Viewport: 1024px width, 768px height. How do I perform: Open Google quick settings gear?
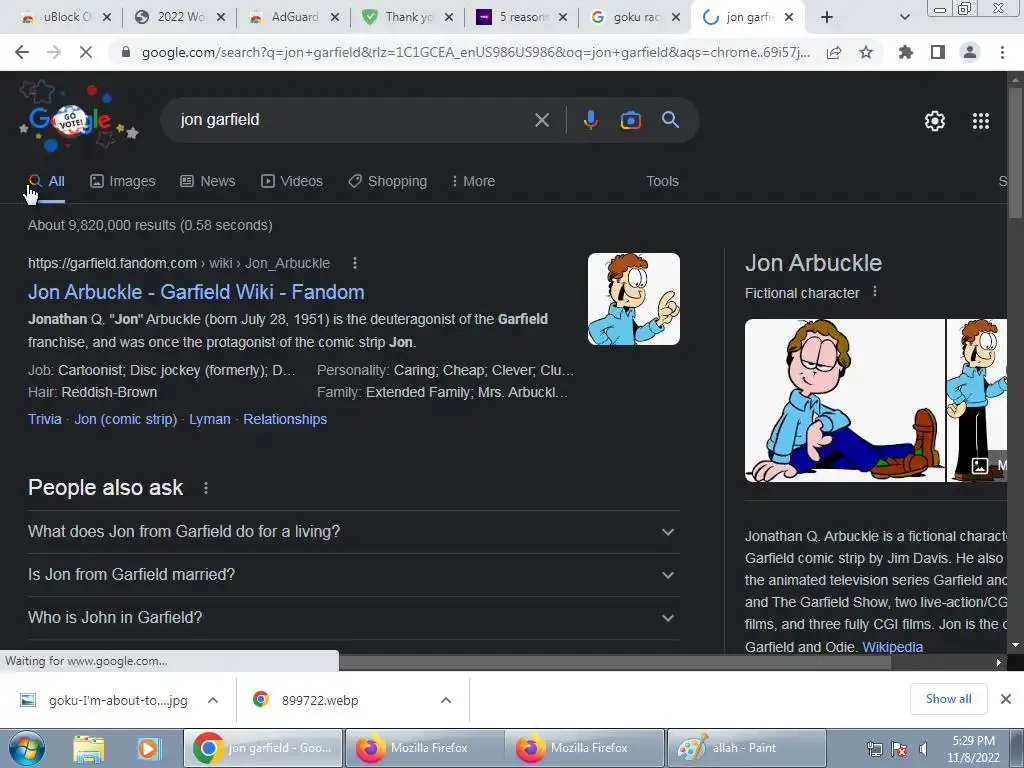coord(935,121)
